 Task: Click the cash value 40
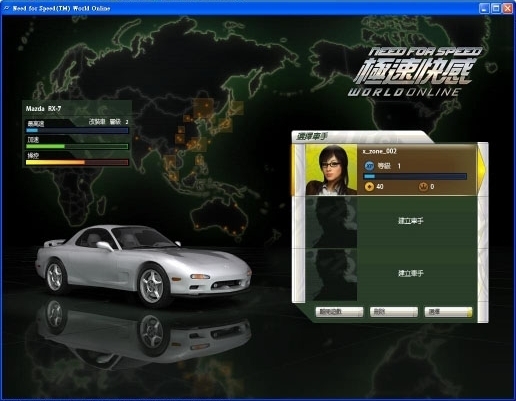(x=380, y=187)
